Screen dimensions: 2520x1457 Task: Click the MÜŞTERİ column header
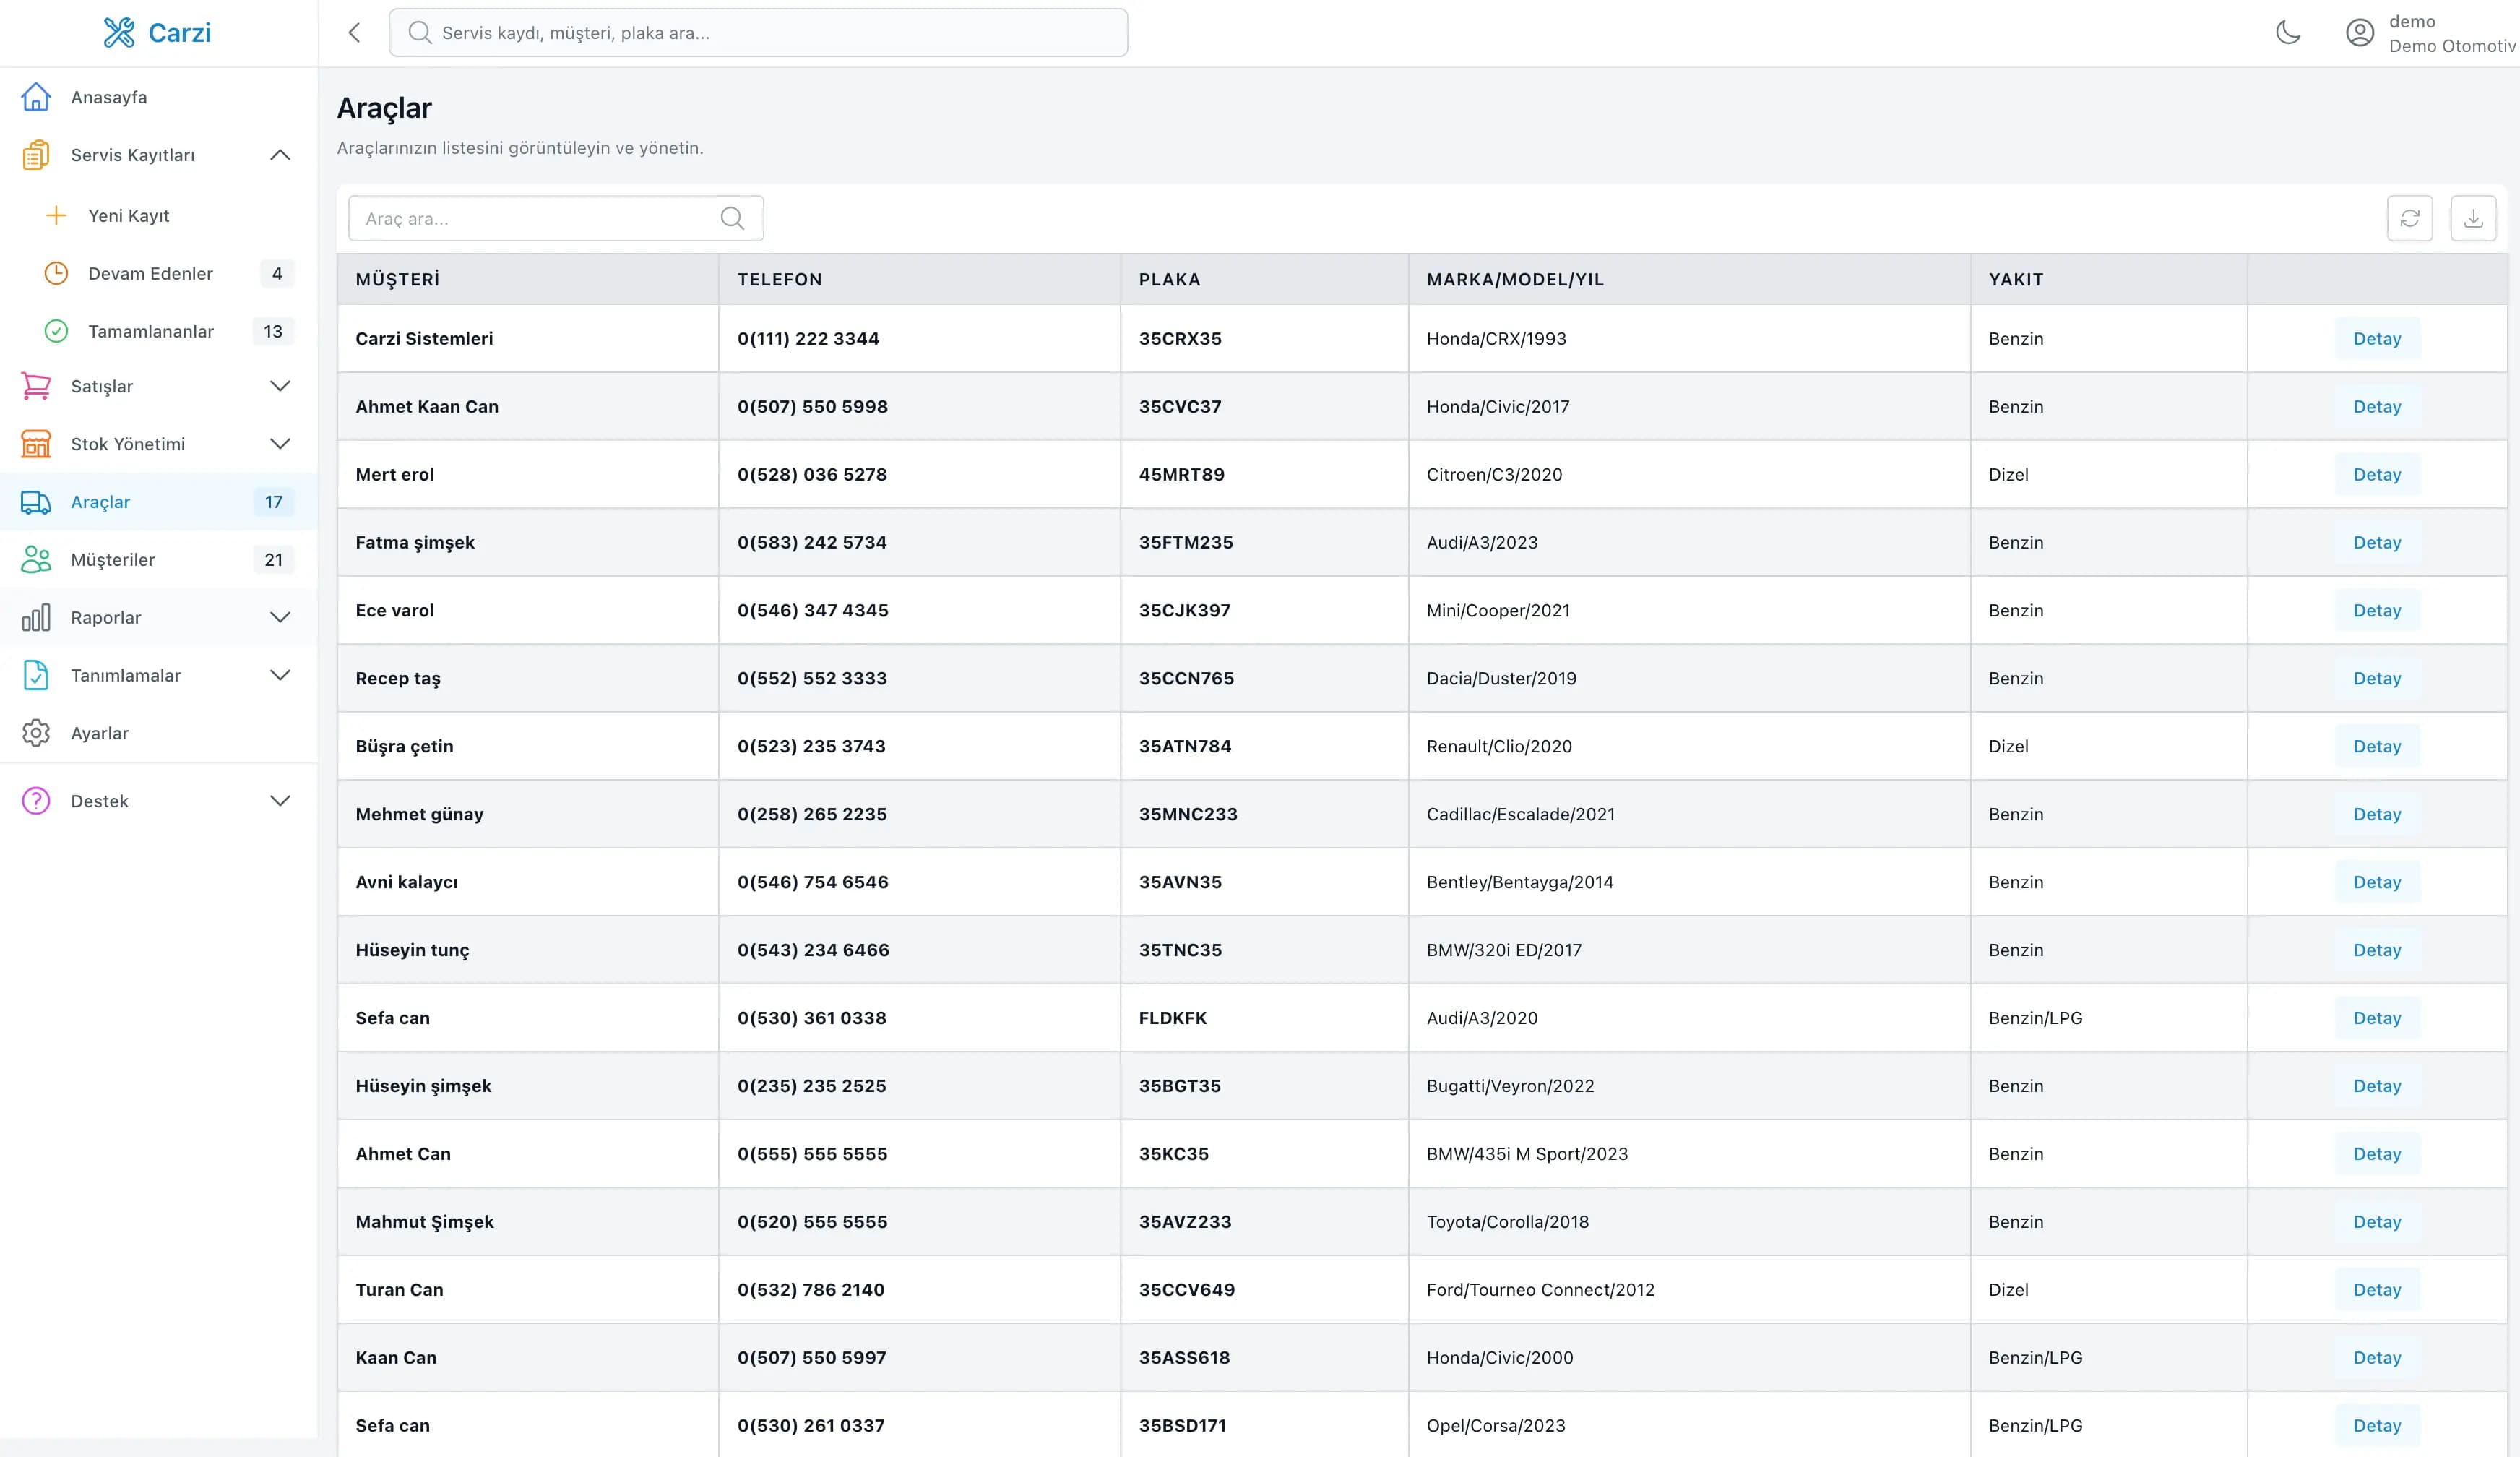click(x=528, y=279)
